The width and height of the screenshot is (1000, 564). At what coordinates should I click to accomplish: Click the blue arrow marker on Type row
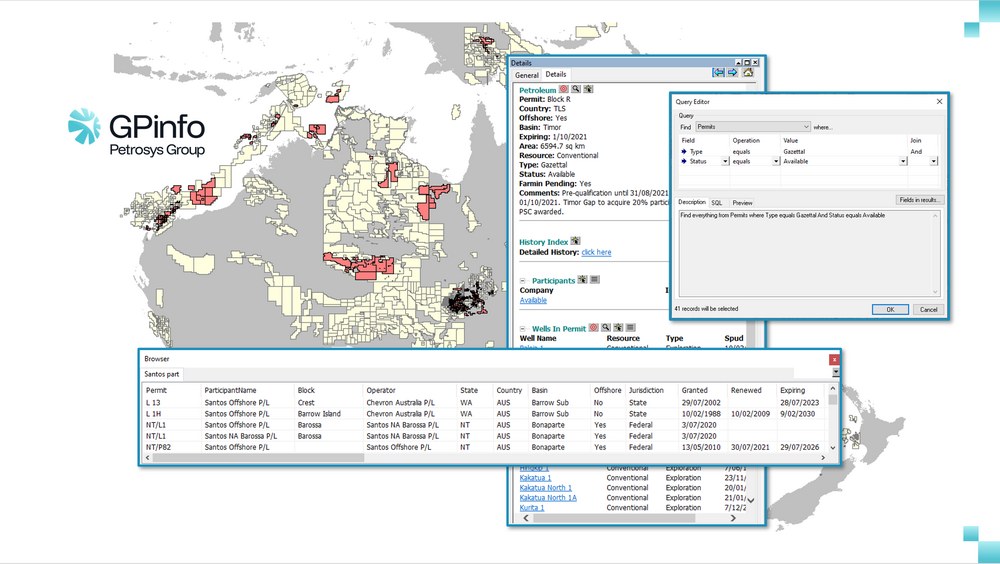pyautogui.click(x=684, y=152)
